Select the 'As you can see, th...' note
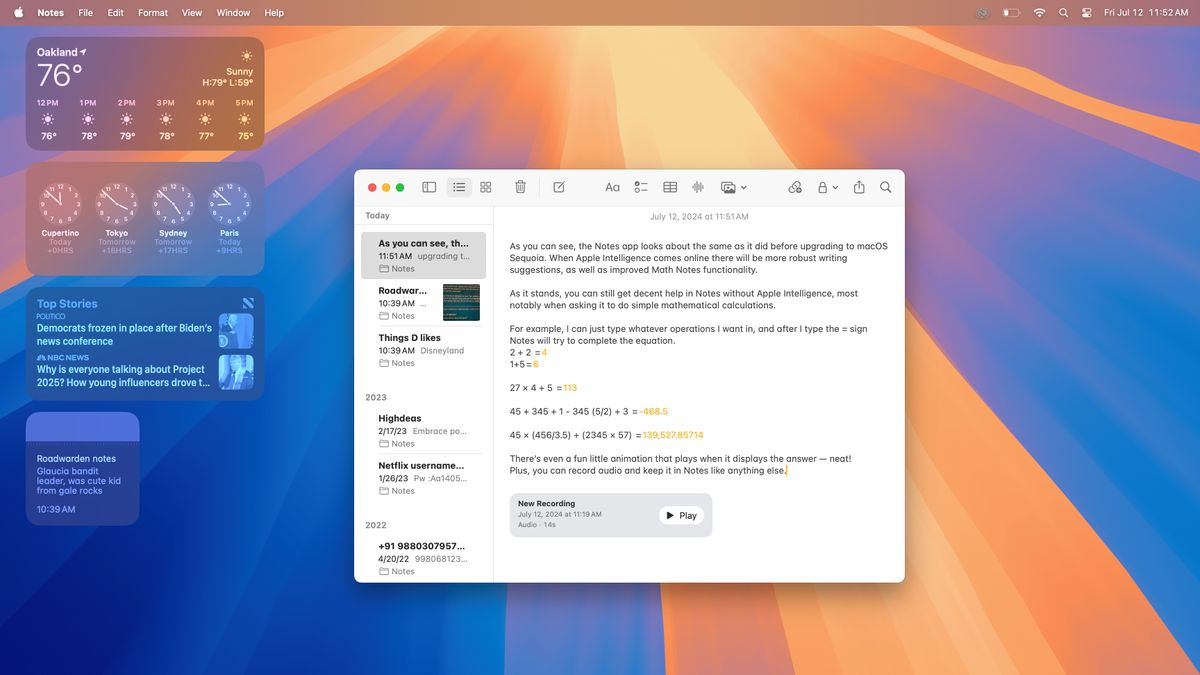The image size is (1200, 675). coord(424,255)
